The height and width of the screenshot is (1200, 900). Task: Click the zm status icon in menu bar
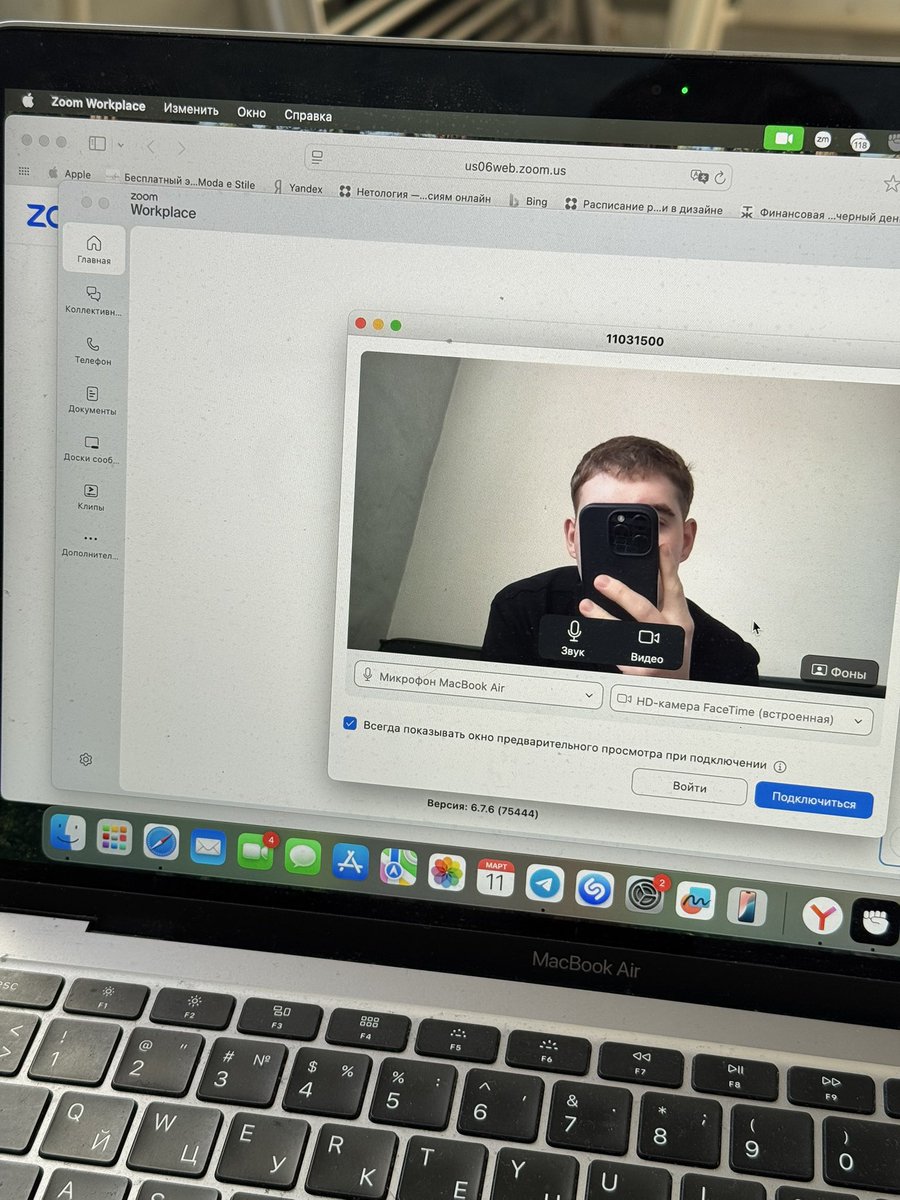pyautogui.click(x=822, y=140)
